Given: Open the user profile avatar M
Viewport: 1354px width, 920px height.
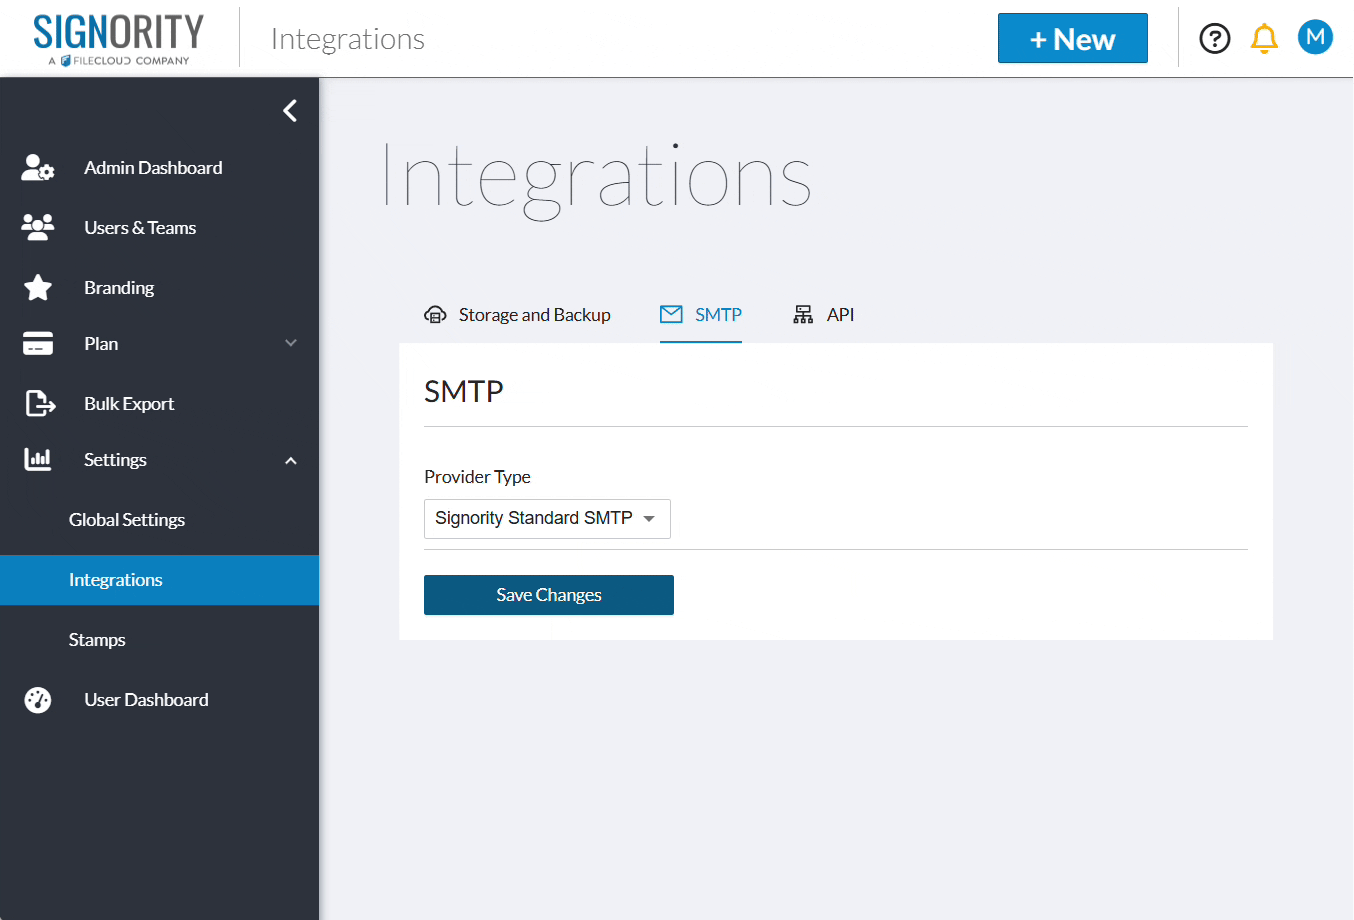Looking at the screenshot, I should pyautogui.click(x=1315, y=37).
